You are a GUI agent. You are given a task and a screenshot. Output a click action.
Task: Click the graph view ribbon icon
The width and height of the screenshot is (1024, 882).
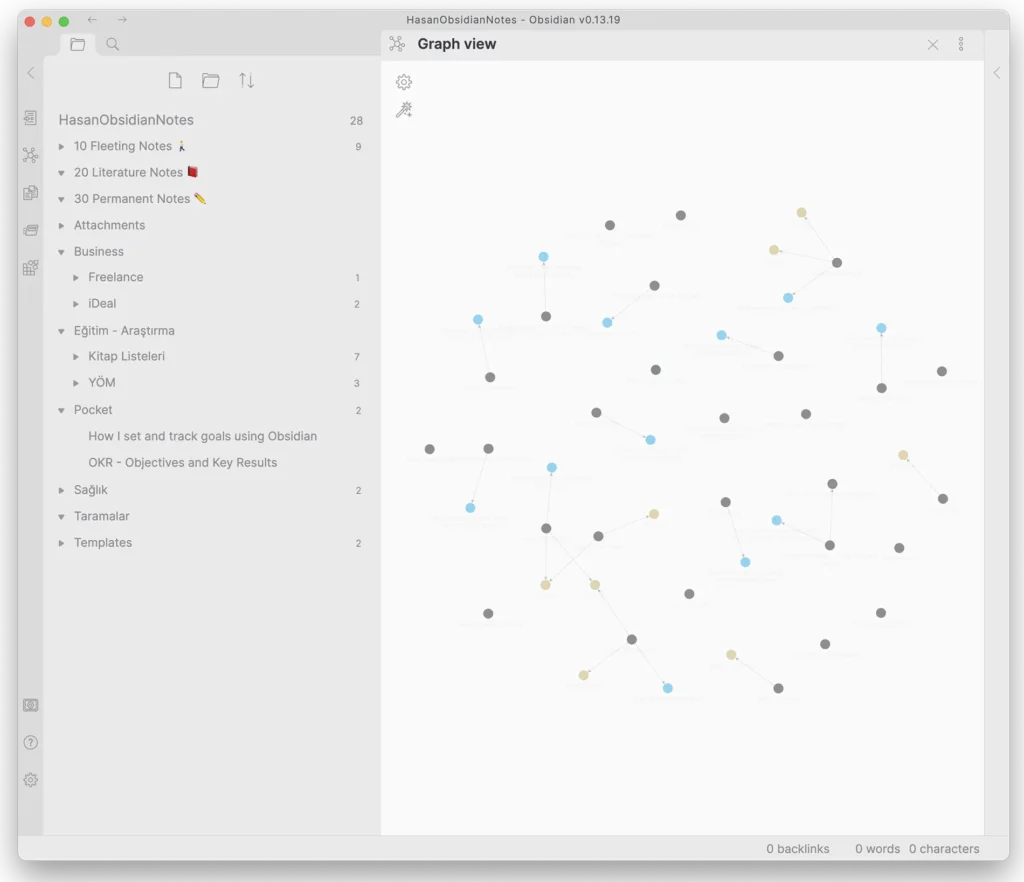[31, 155]
